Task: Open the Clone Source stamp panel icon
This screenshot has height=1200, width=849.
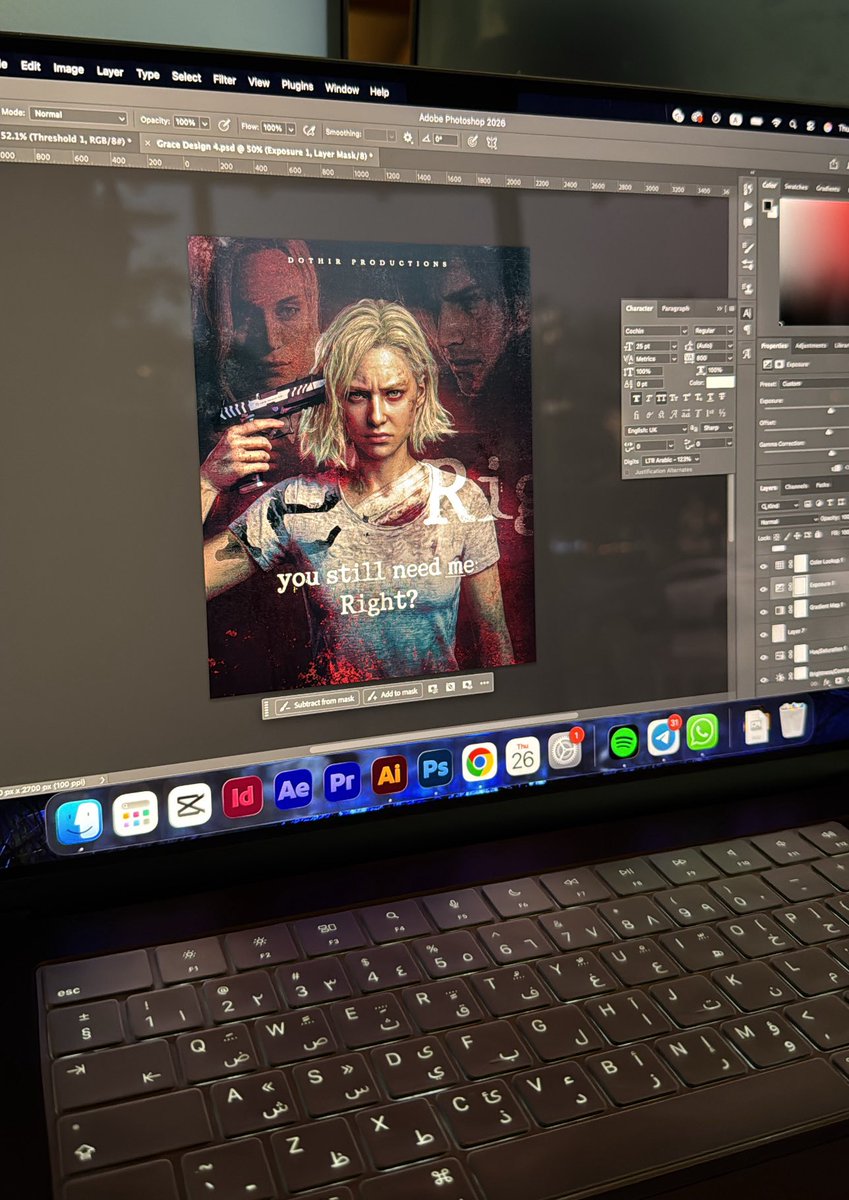Action: (748, 288)
